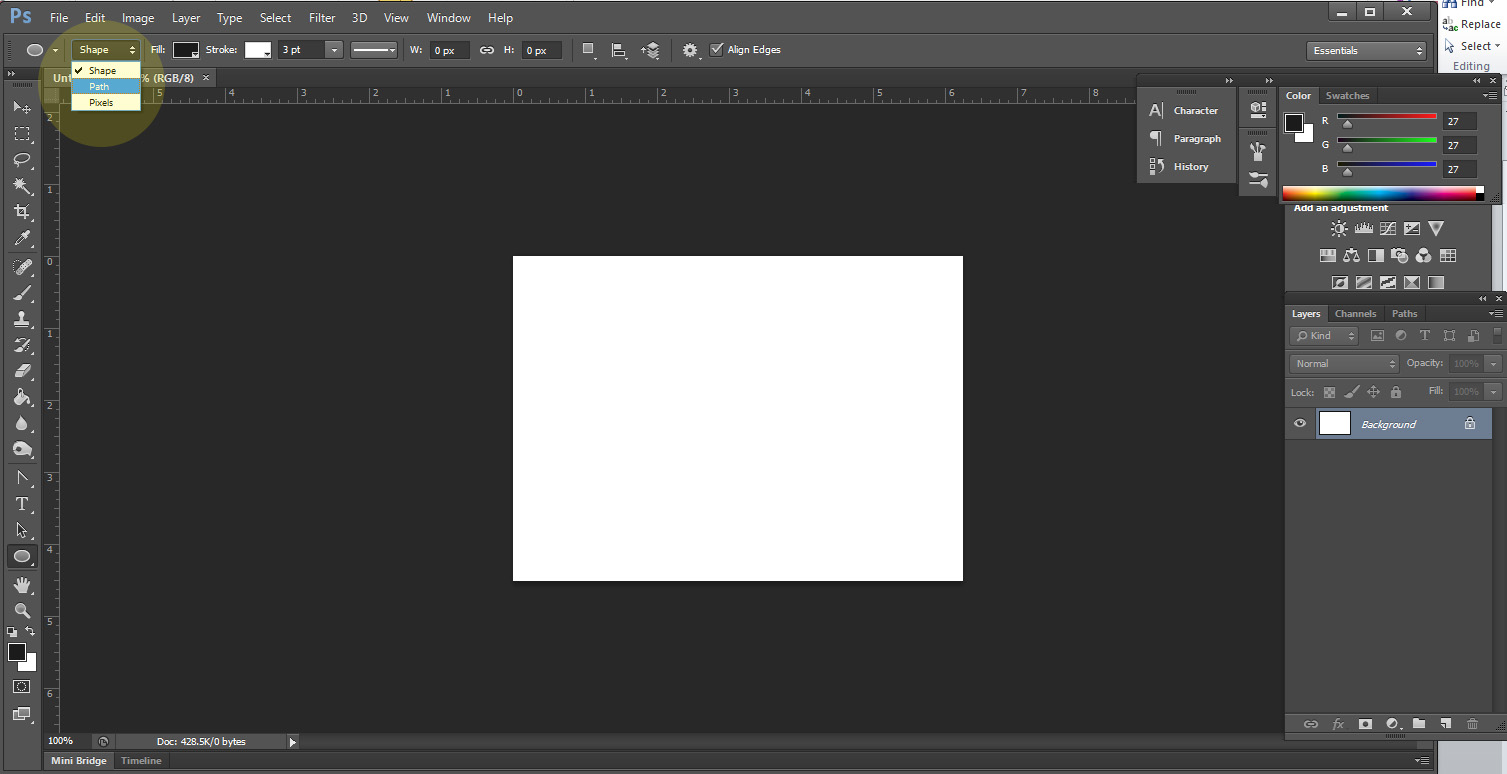The height and width of the screenshot is (774, 1507).
Task: Open the History panel
Action: pyautogui.click(x=1190, y=167)
